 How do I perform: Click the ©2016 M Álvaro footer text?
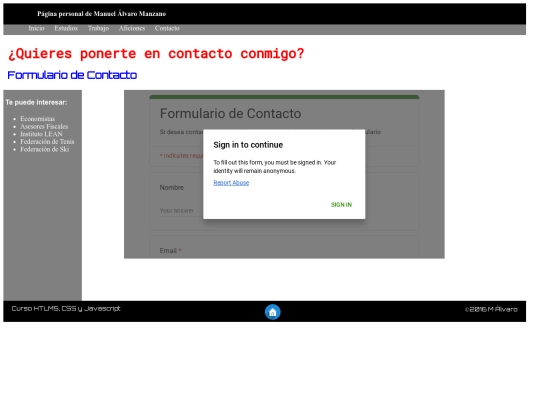pyautogui.click(x=491, y=309)
